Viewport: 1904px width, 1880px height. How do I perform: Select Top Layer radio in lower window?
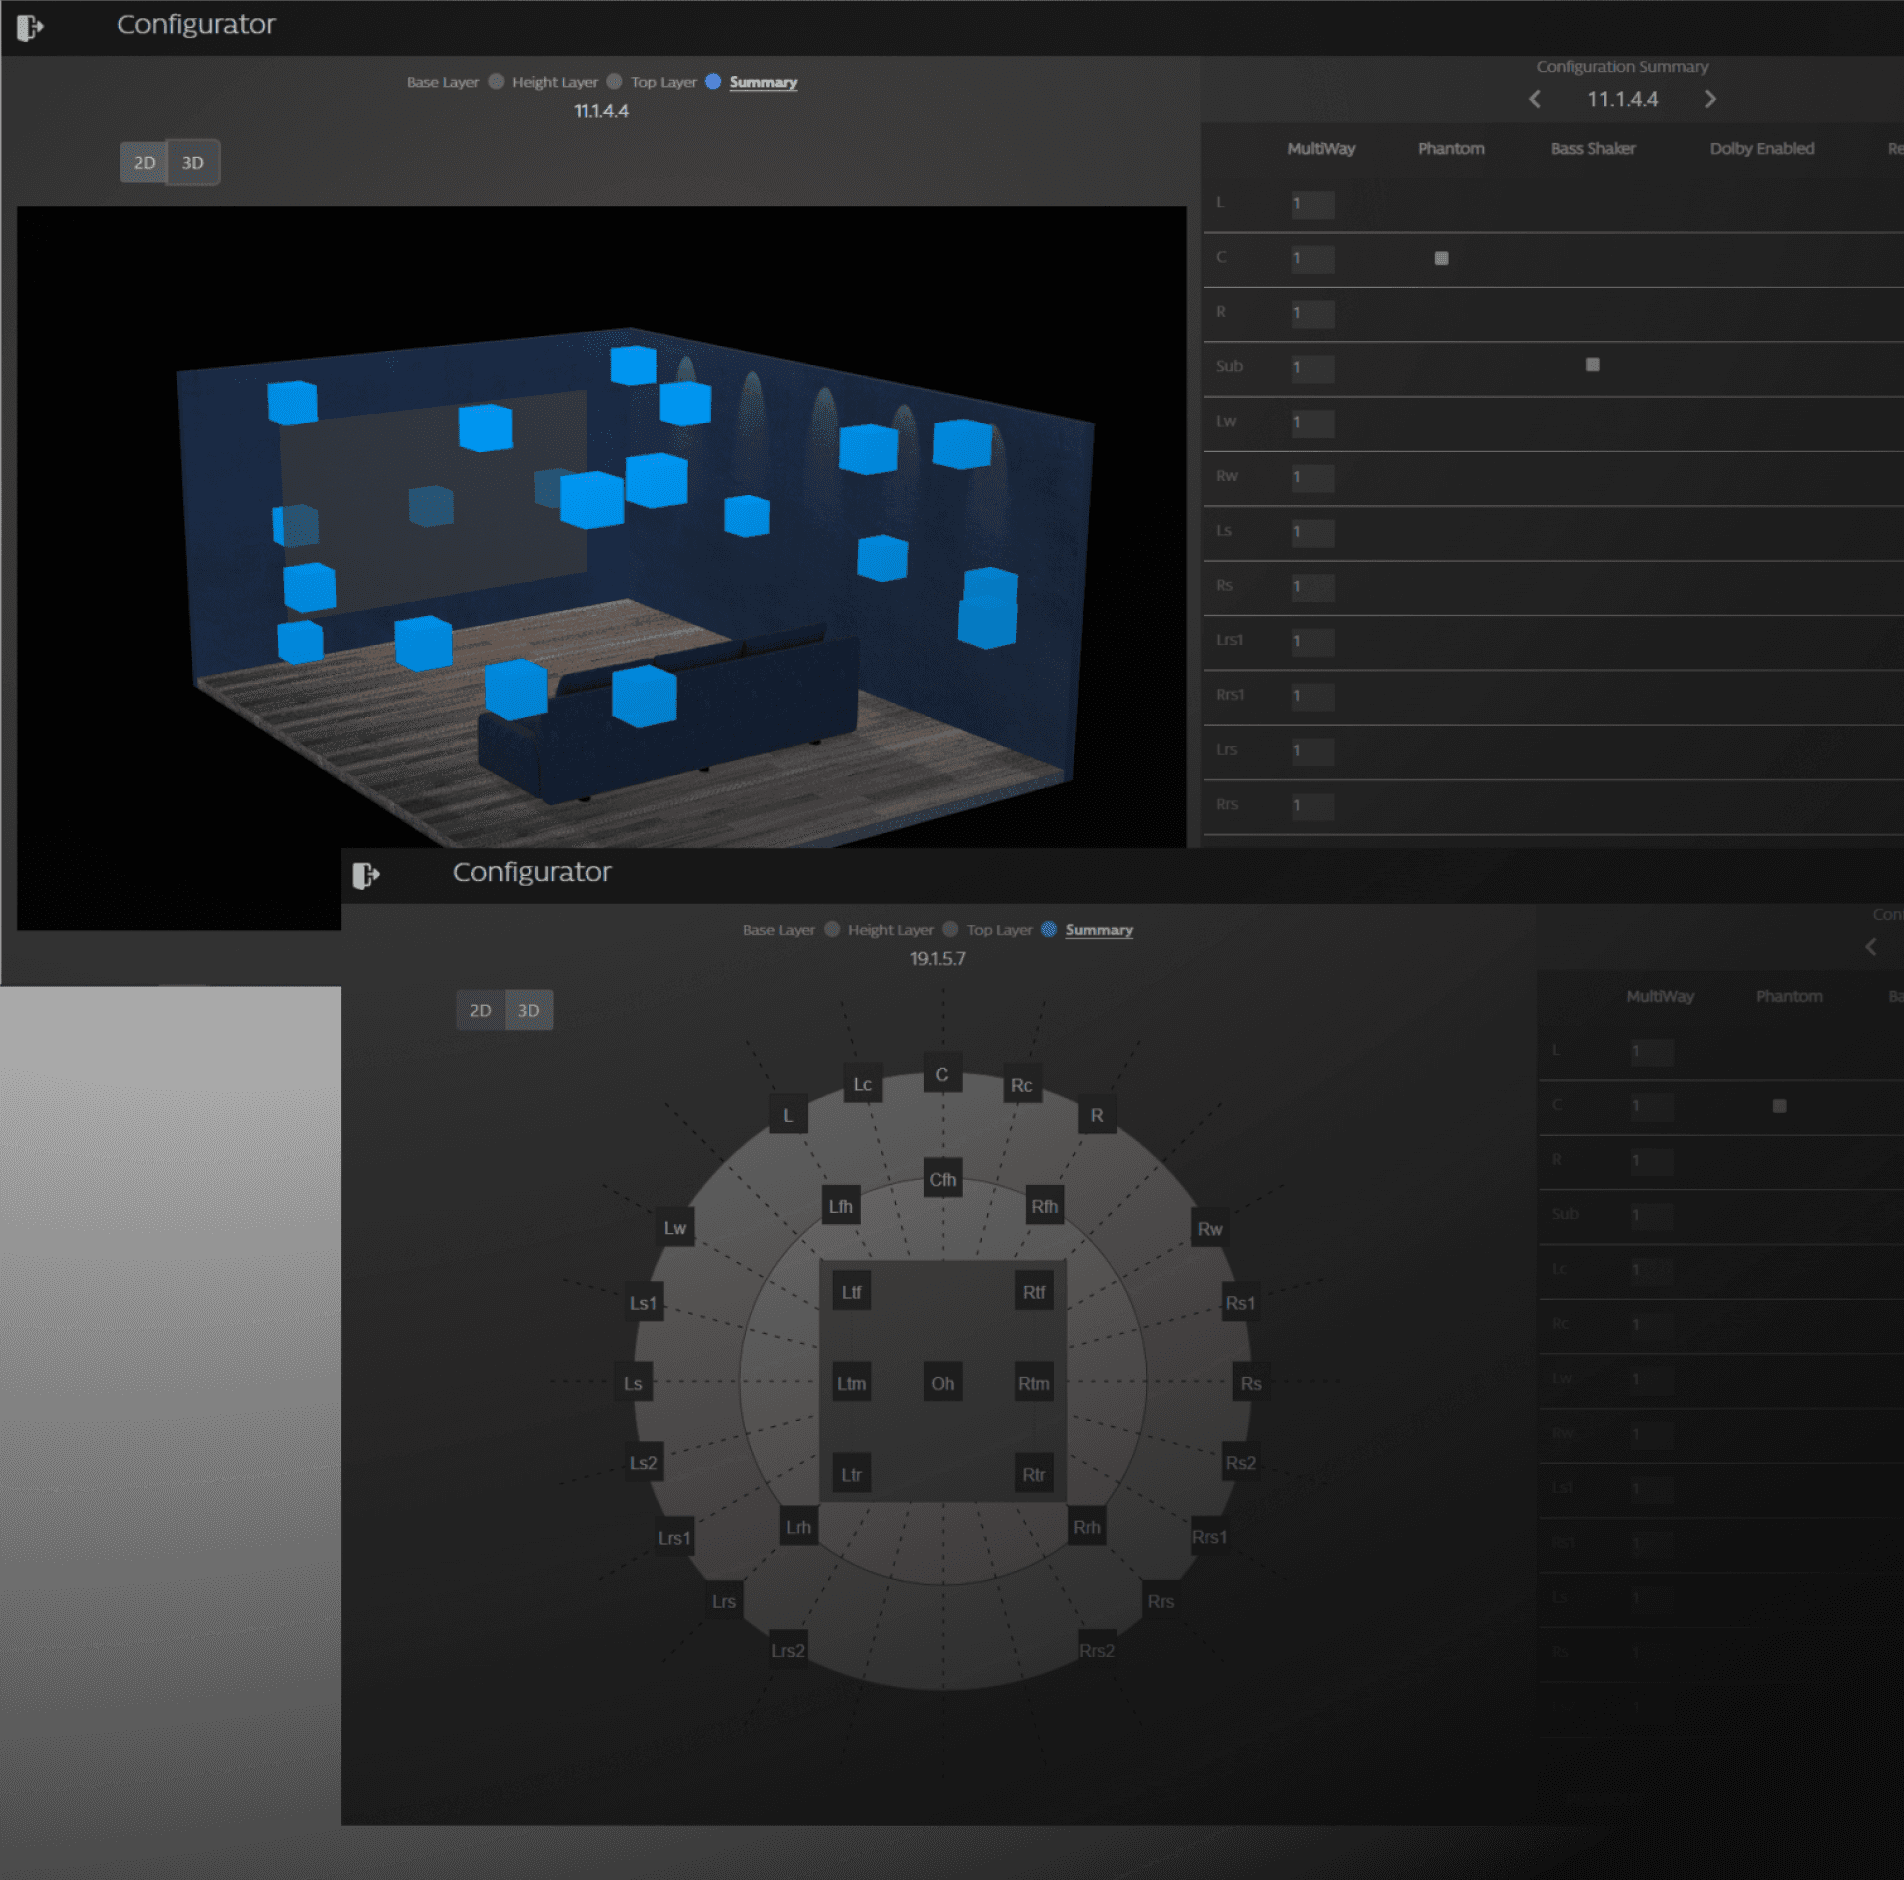coord(1049,929)
